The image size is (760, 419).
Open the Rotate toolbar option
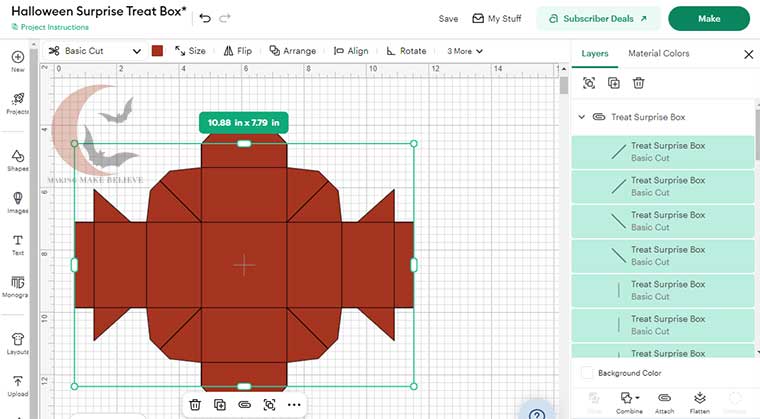(x=406, y=50)
